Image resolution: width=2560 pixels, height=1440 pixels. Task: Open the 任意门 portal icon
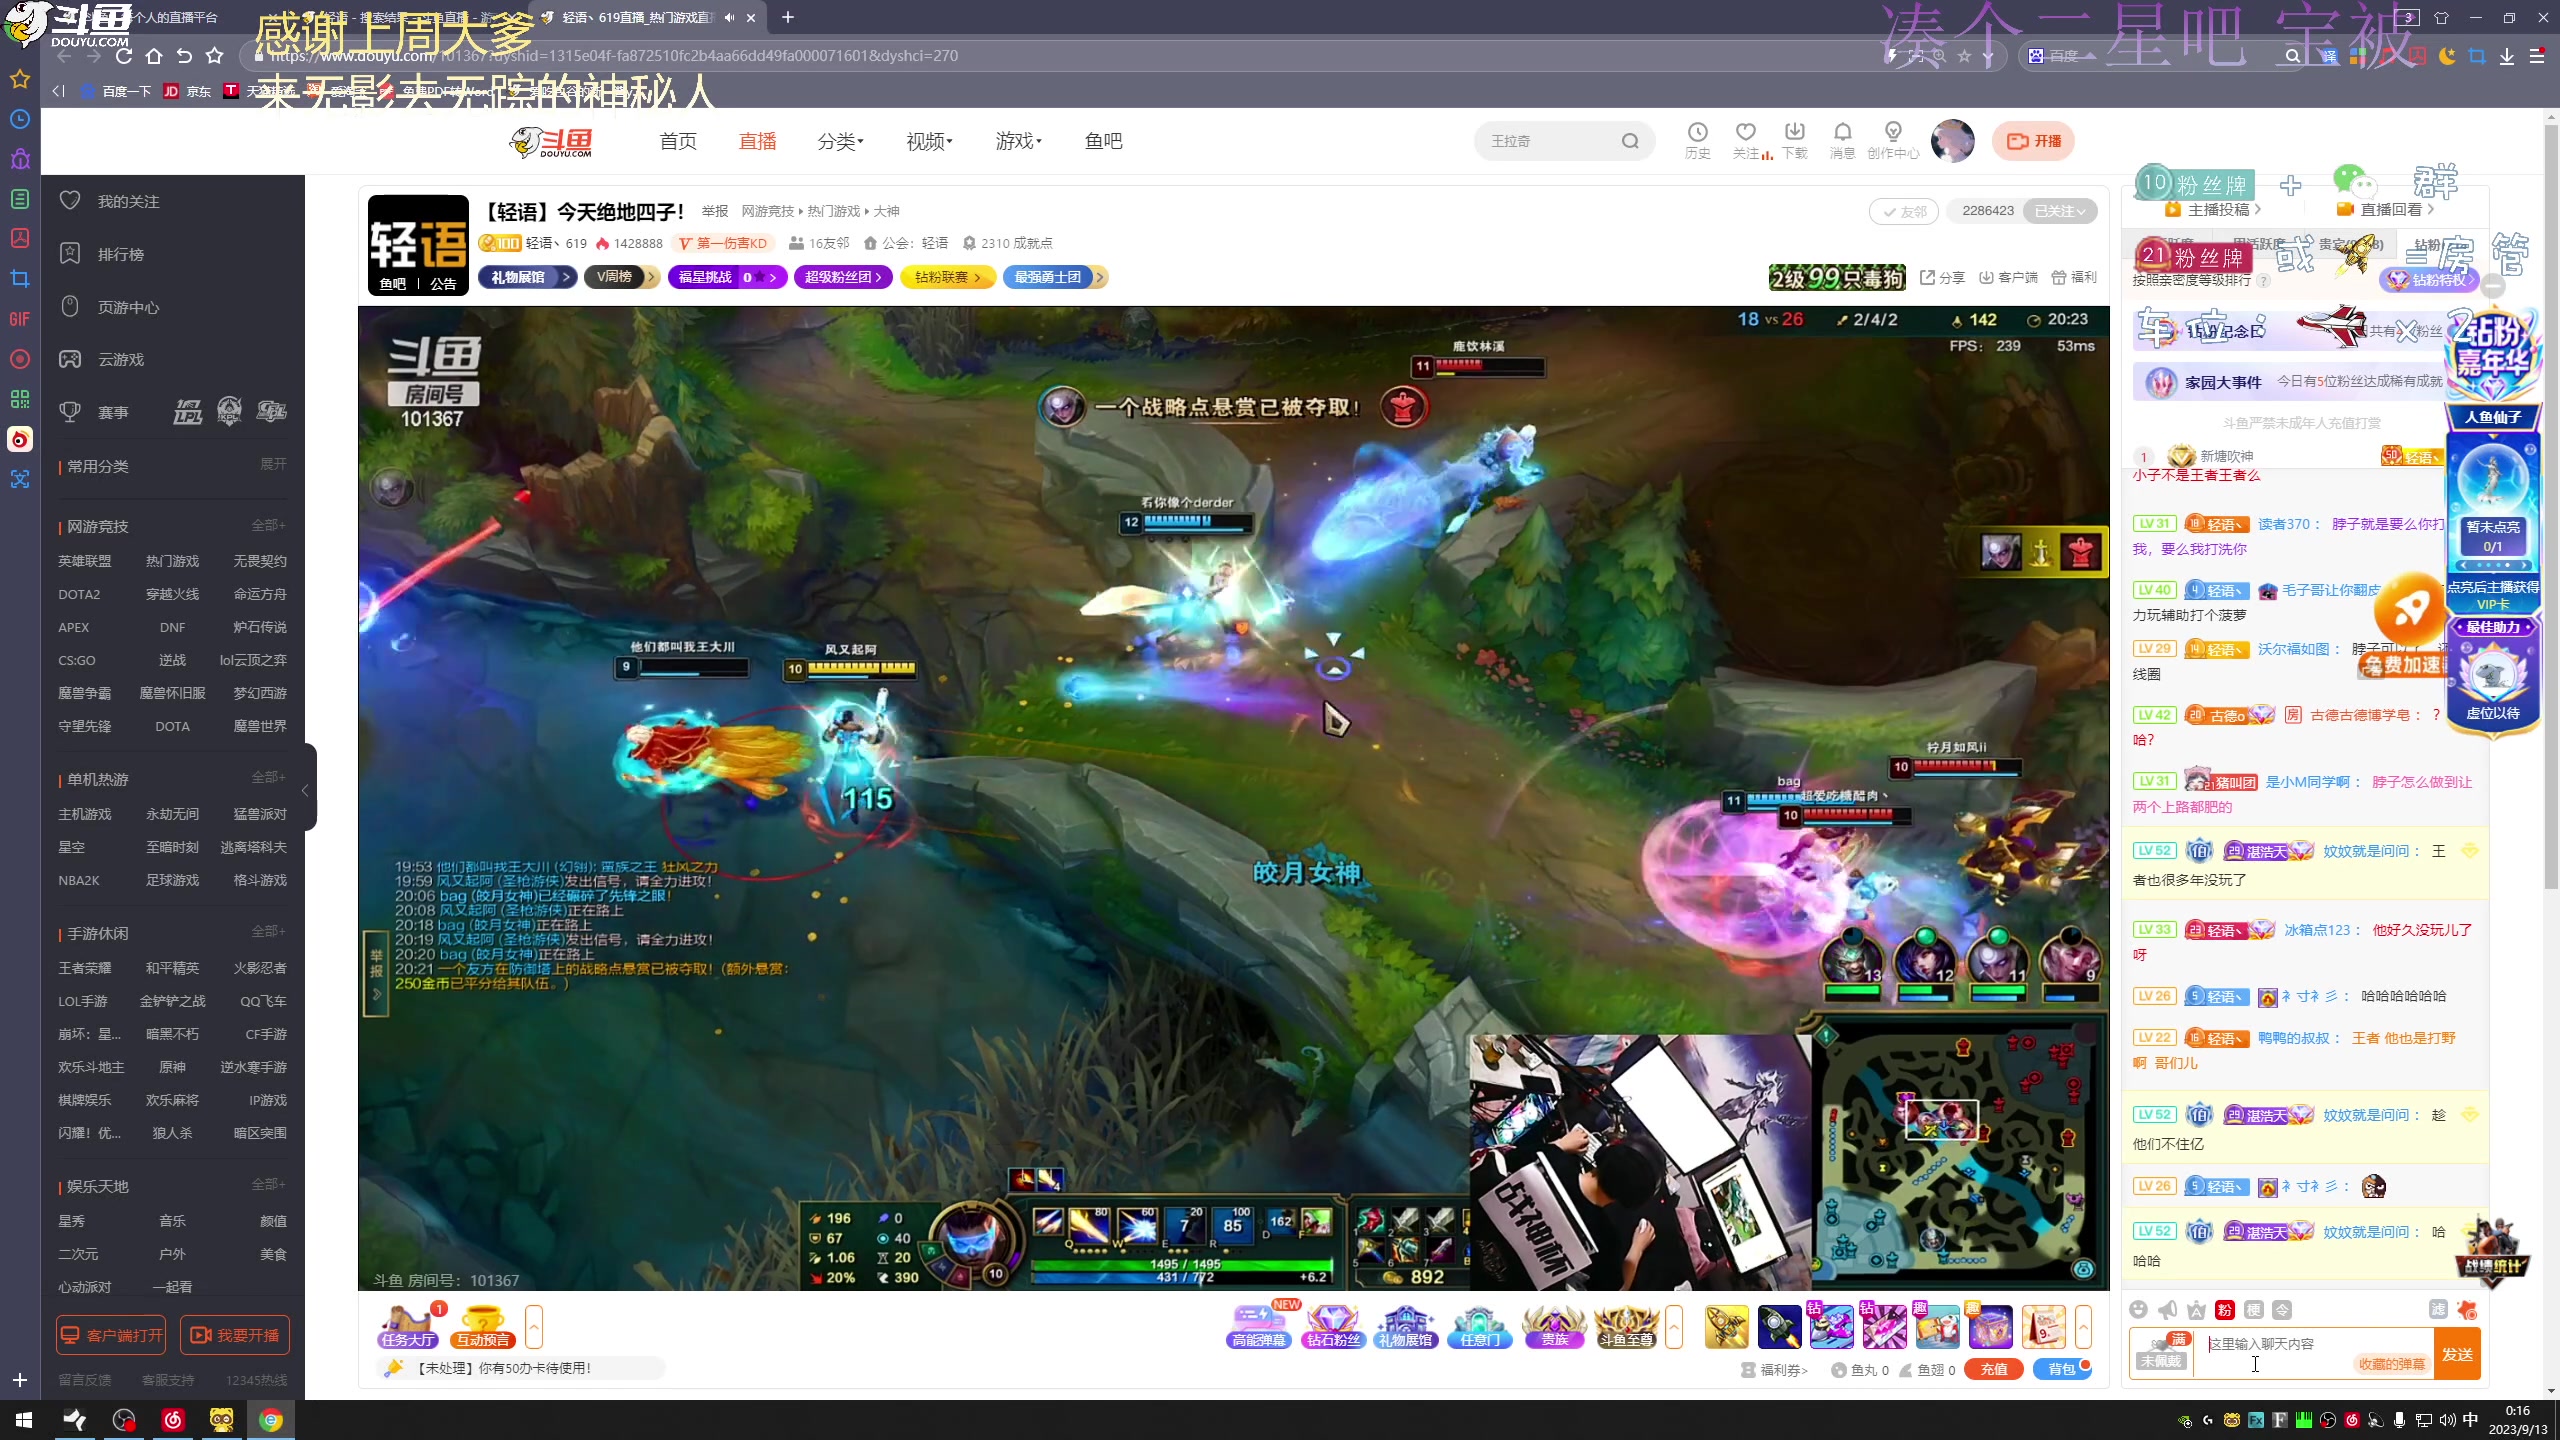coord(1480,1326)
